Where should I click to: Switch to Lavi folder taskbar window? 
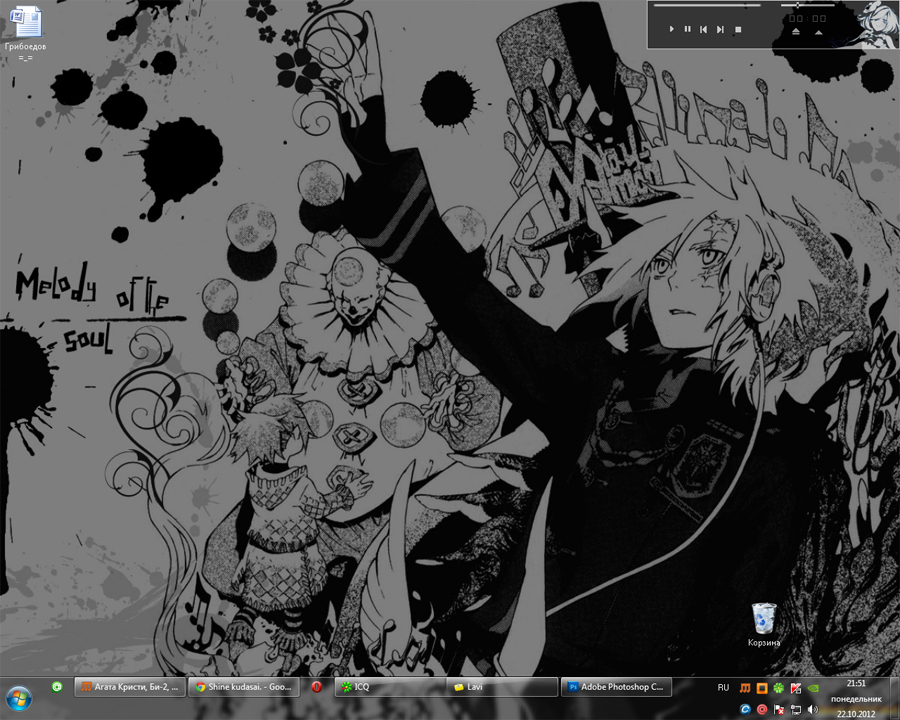[x=502, y=687]
